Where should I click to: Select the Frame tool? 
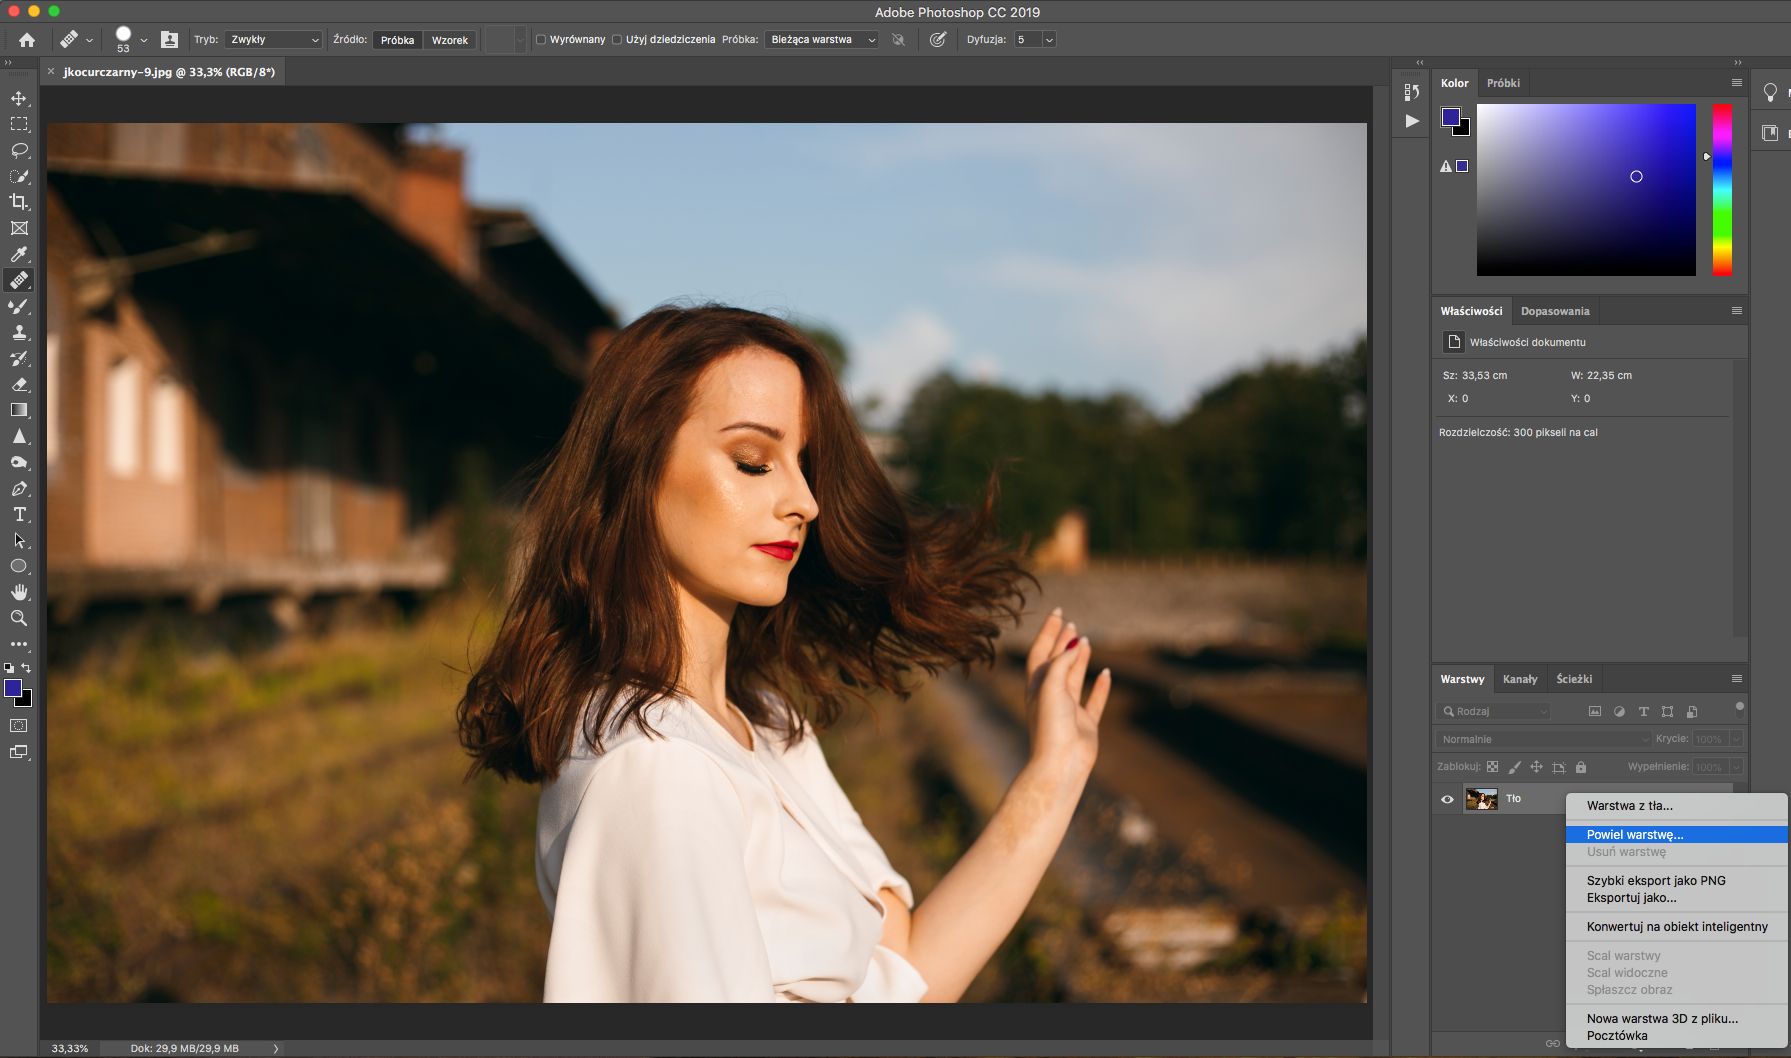(x=19, y=228)
